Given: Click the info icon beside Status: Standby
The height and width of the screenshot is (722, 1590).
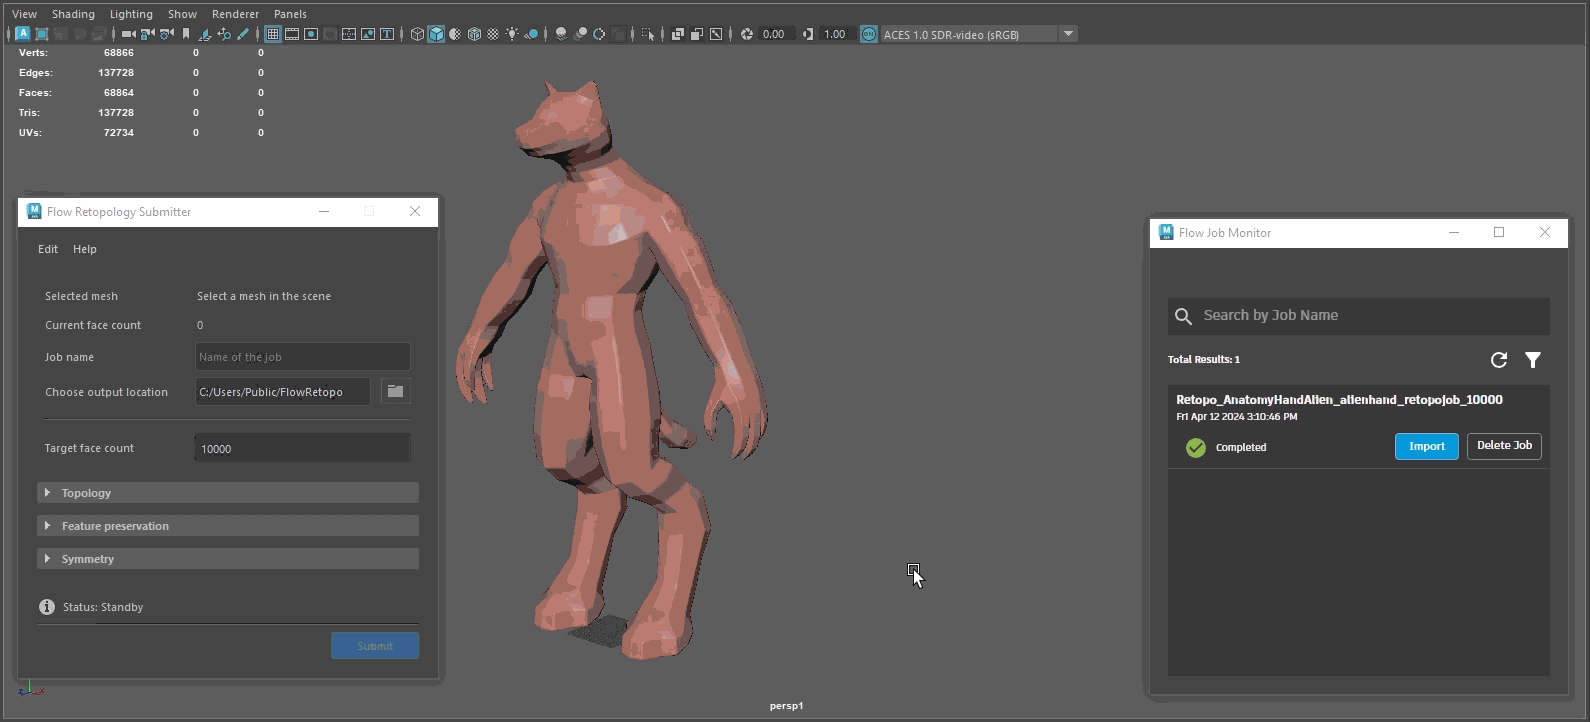Looking at the screenshot, I should pyautogui.click(x=47, y=607).
